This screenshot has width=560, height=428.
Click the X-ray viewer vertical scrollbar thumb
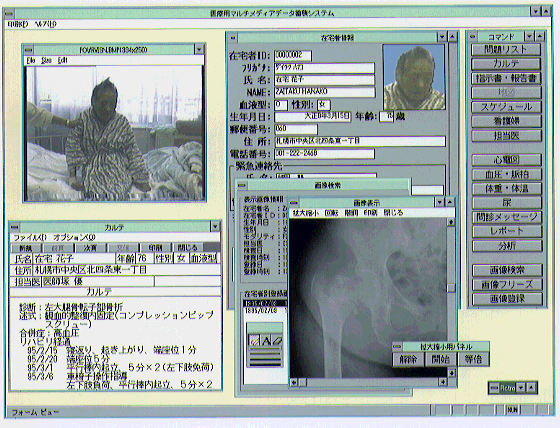451,288
